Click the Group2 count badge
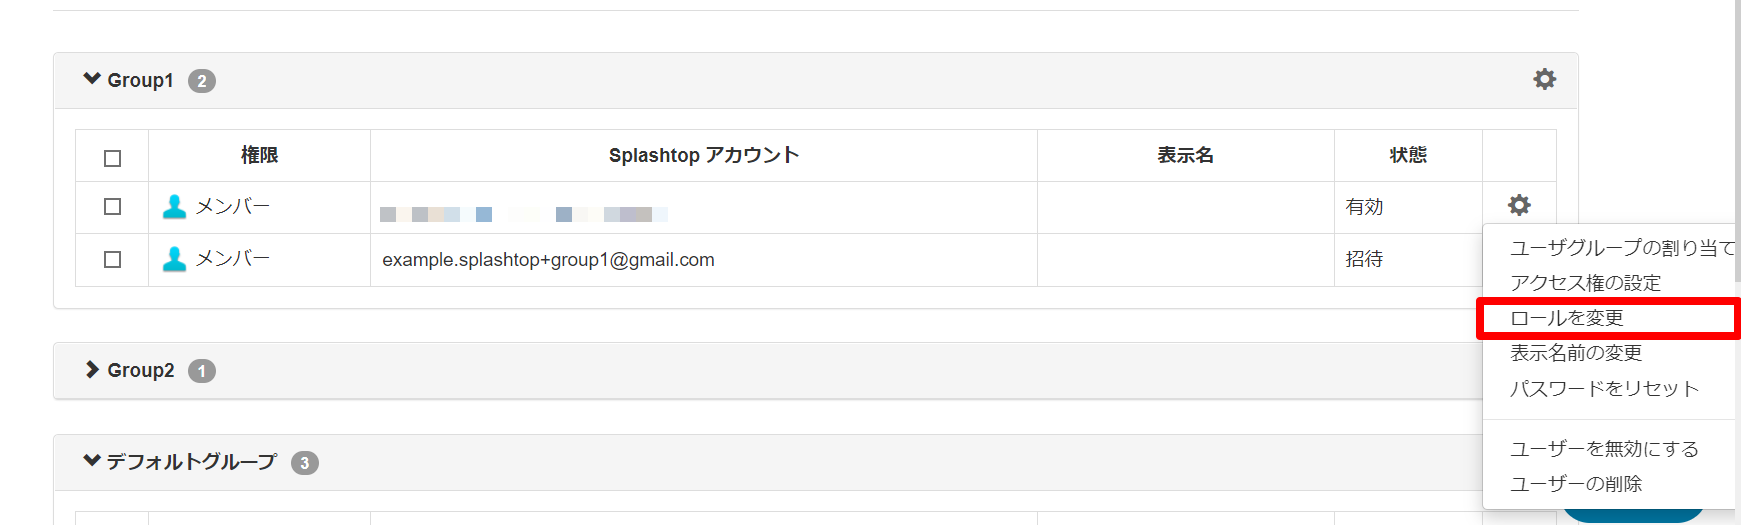 tap(202, 371)
